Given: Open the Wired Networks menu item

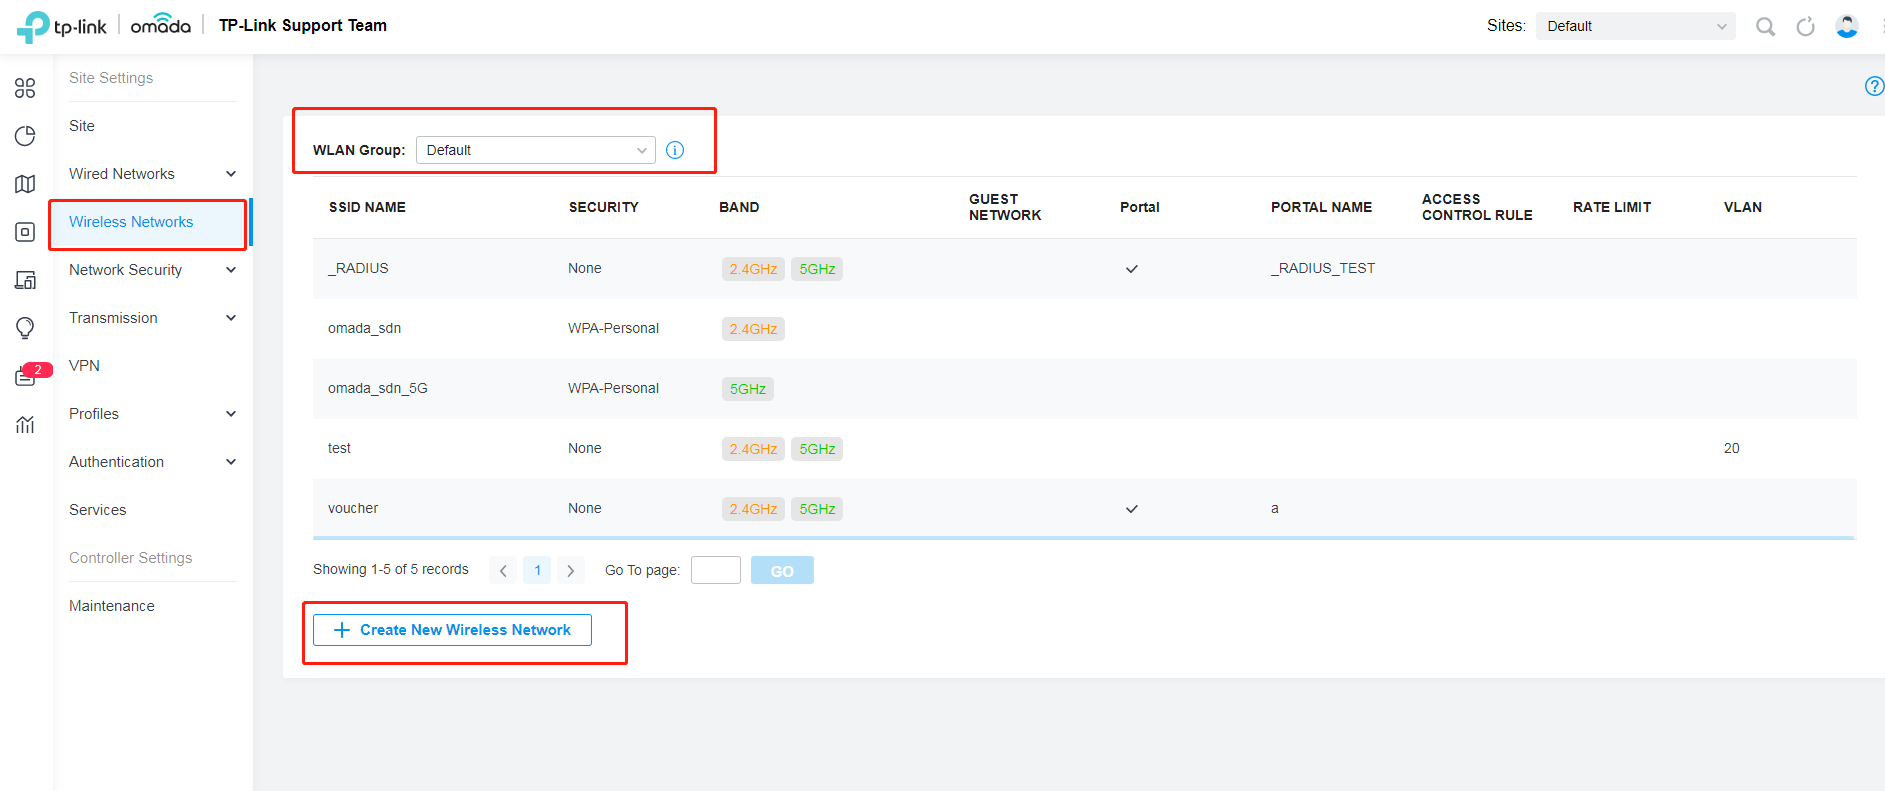Looking at the screenshot, I should (x=122, y=174).
